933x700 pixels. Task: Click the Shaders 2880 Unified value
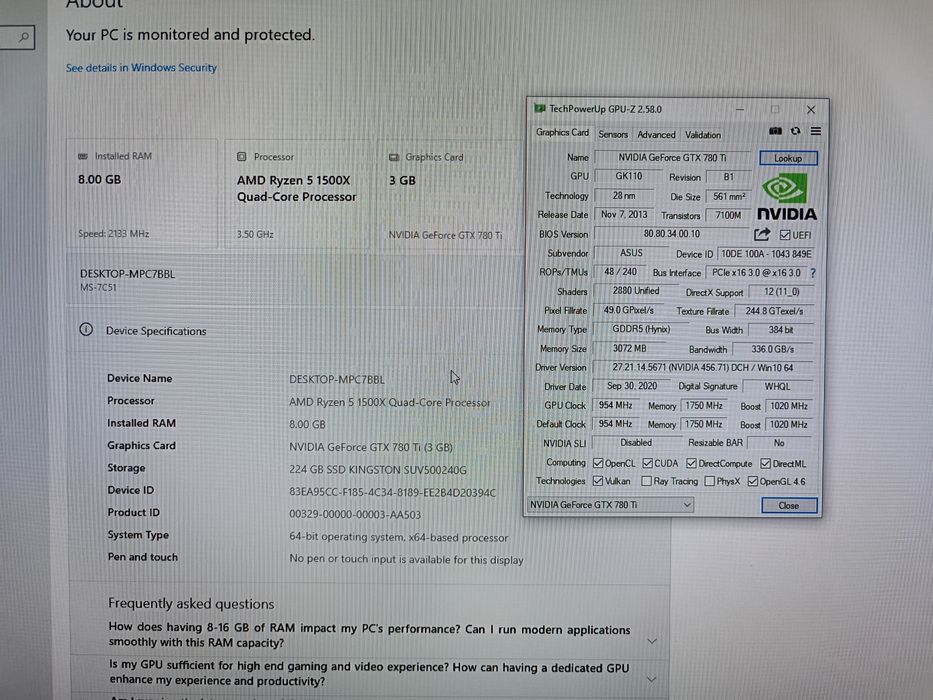[635, 290]
